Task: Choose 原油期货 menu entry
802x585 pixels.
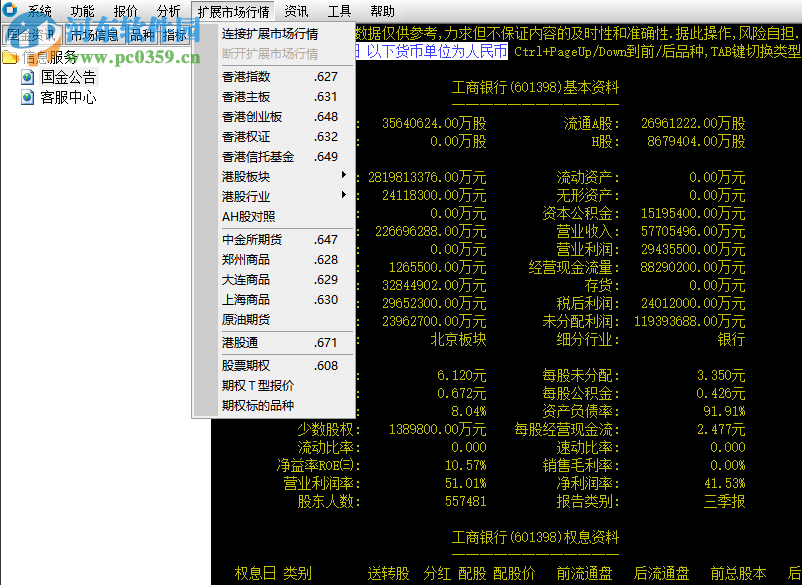Action: [274, 319]
